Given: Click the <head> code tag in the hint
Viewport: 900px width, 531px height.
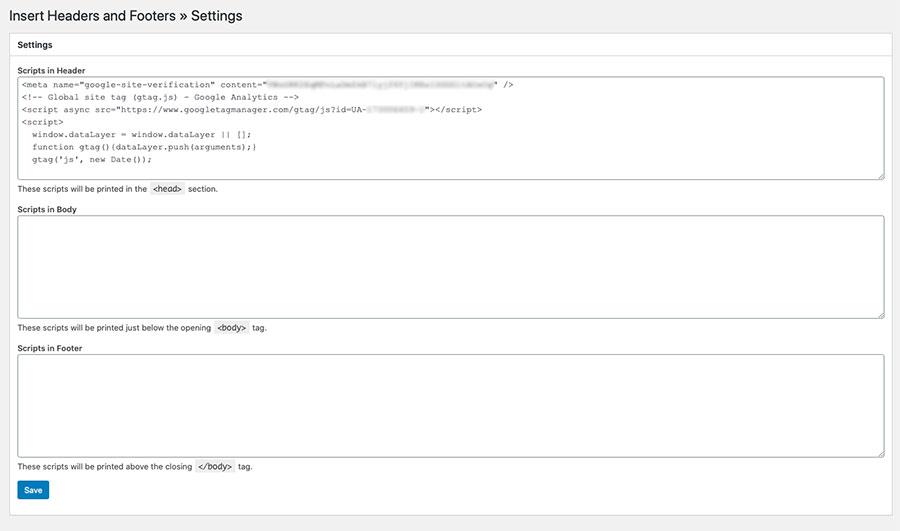Looking at the screenshot, I should pyautogui.click(x=167, y=188).
